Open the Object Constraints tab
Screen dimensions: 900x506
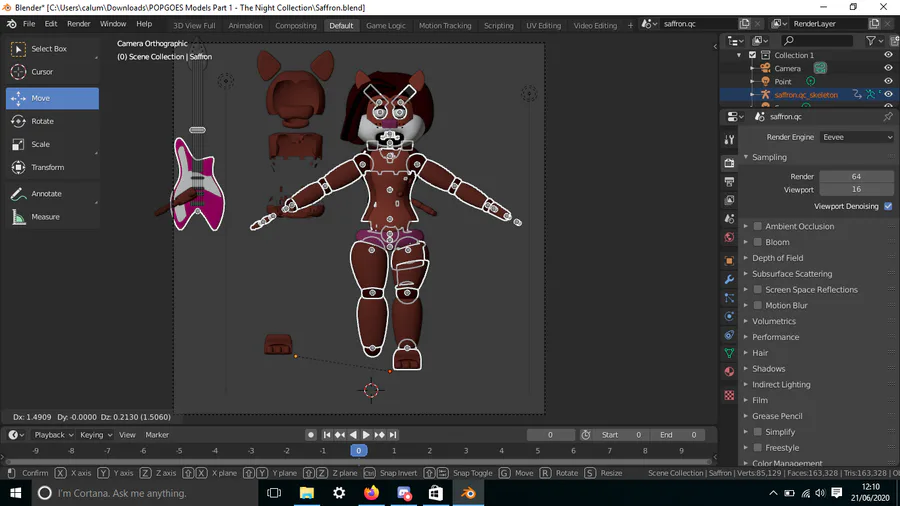(729, 334)
